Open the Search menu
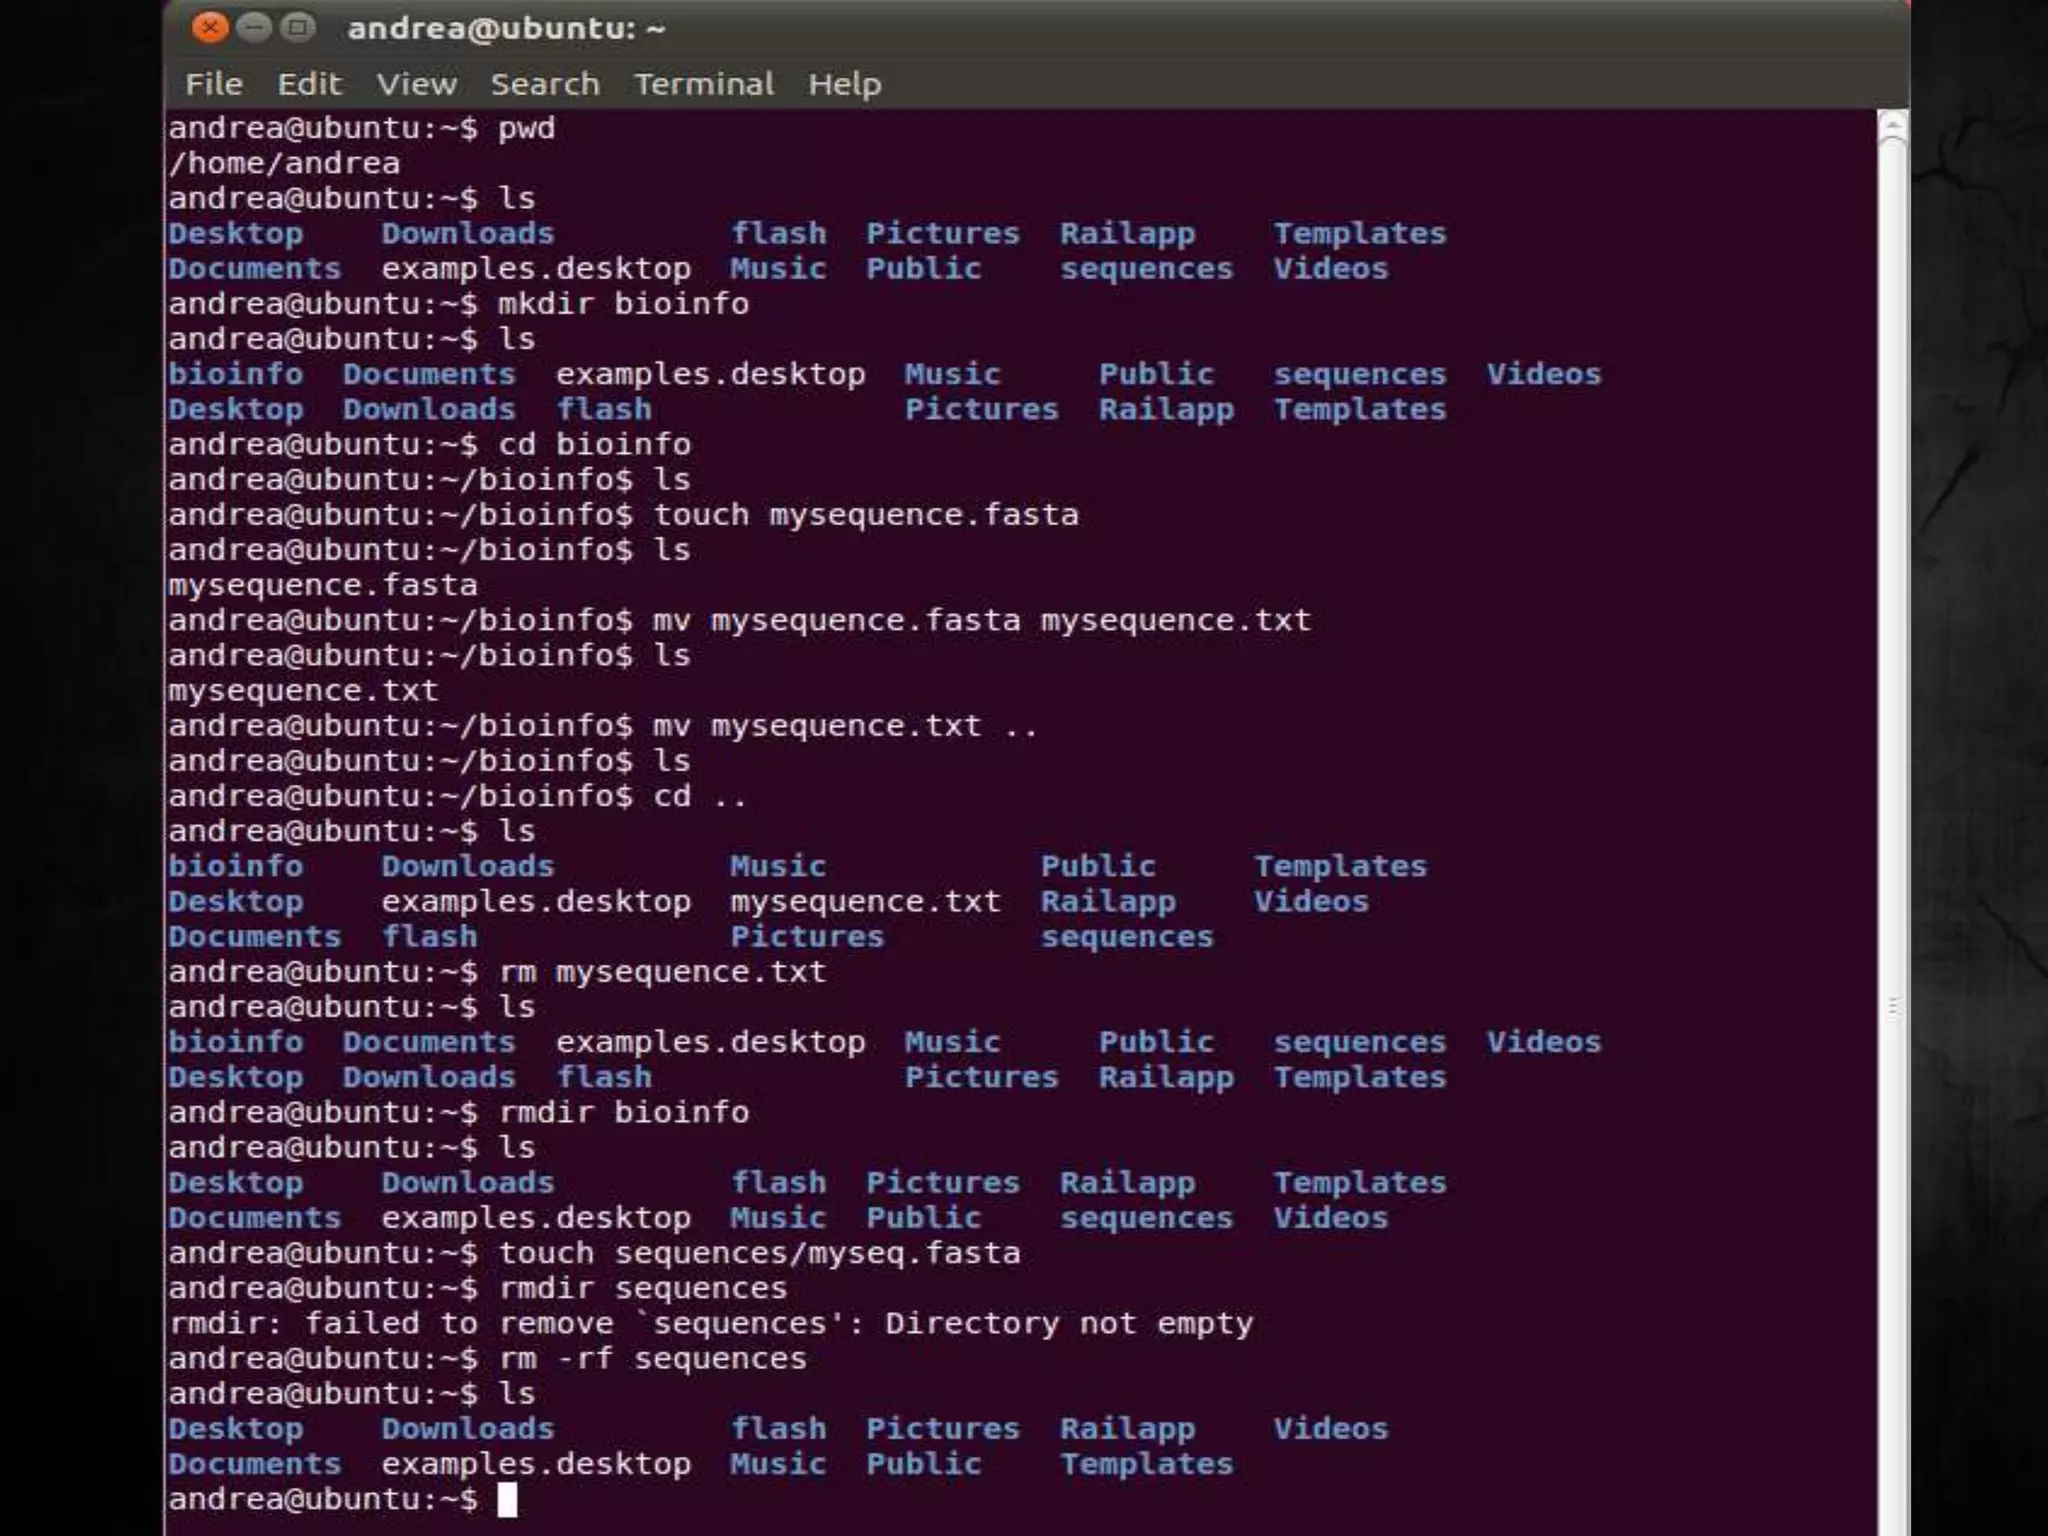The height and width of the screenshot is (1536, 2048). click(544, 84)
